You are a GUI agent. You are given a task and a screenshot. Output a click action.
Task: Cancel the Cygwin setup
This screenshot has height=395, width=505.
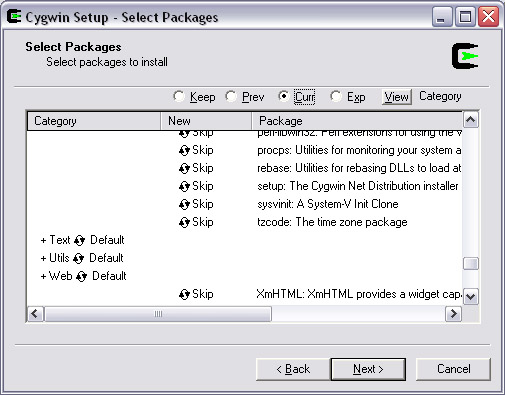(x=453, y=369)
